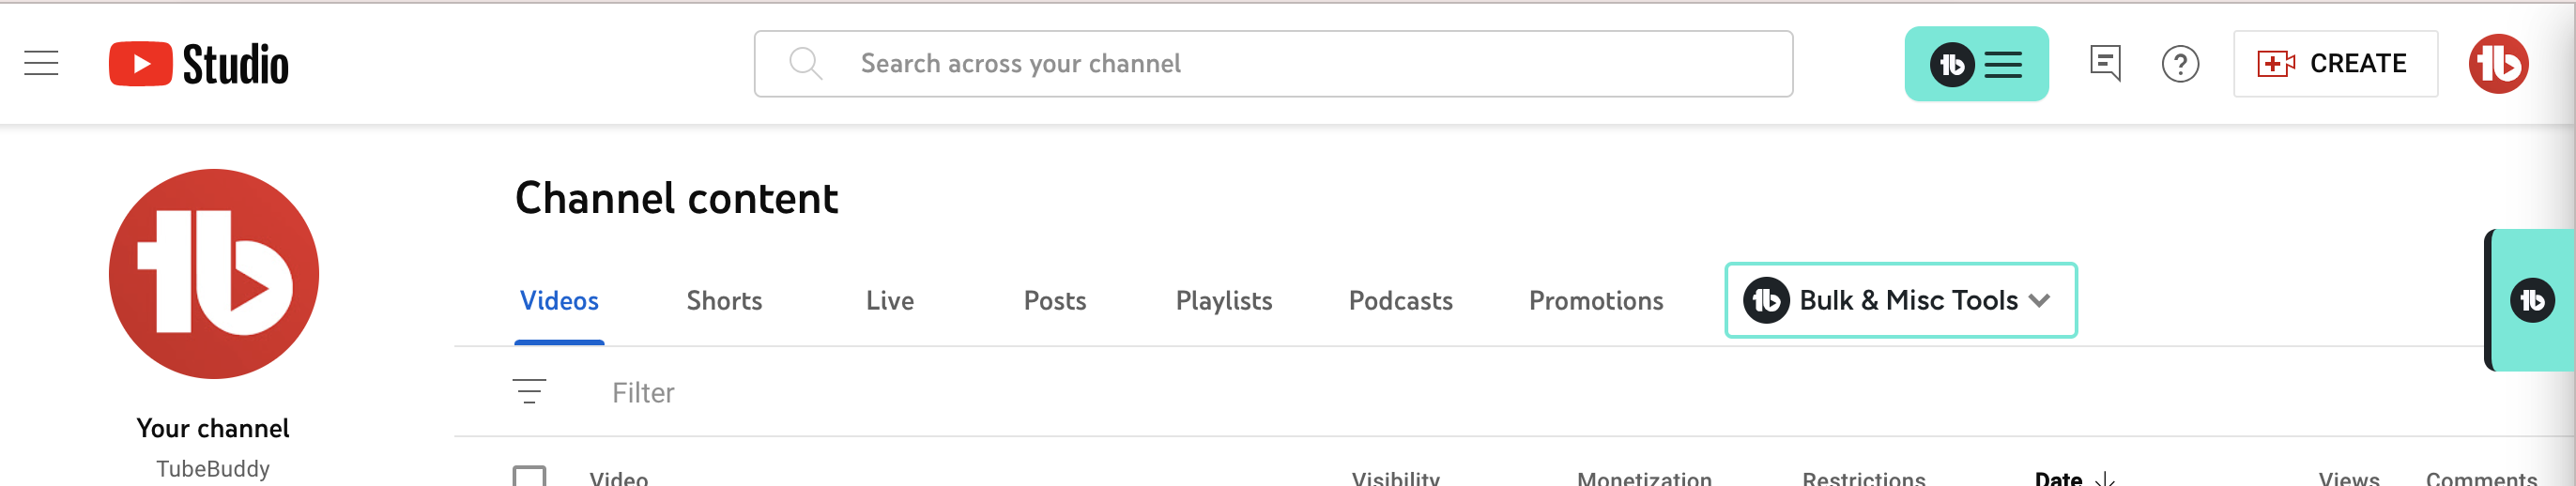Open the help question mark icon
This screenshot has height=486, width=2576.
(2180, 65)
